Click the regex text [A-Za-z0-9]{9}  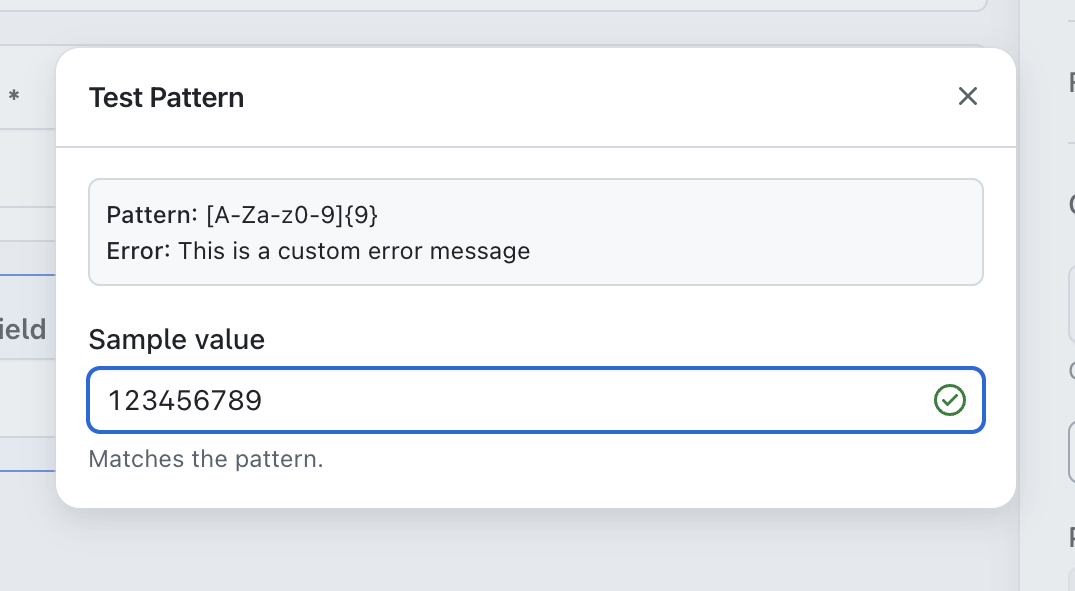tap(292, 214)
